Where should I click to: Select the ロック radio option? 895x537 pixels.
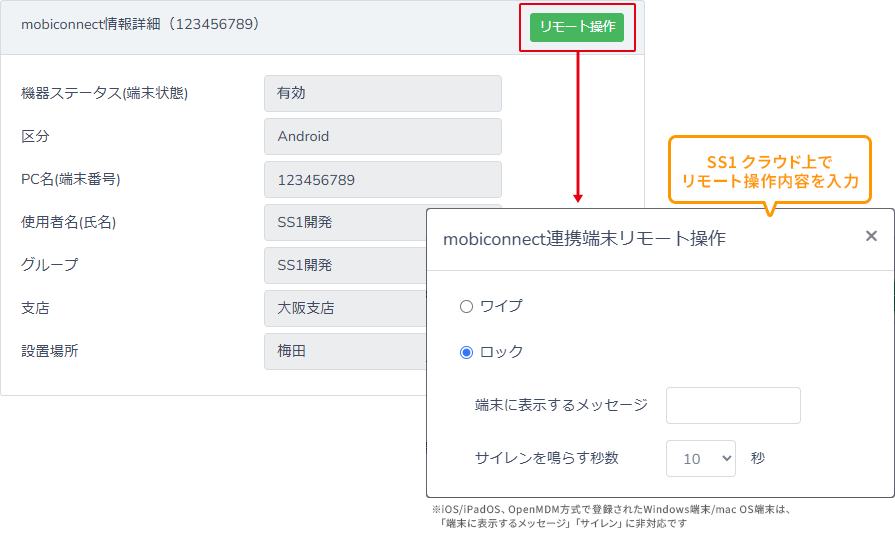466,352
